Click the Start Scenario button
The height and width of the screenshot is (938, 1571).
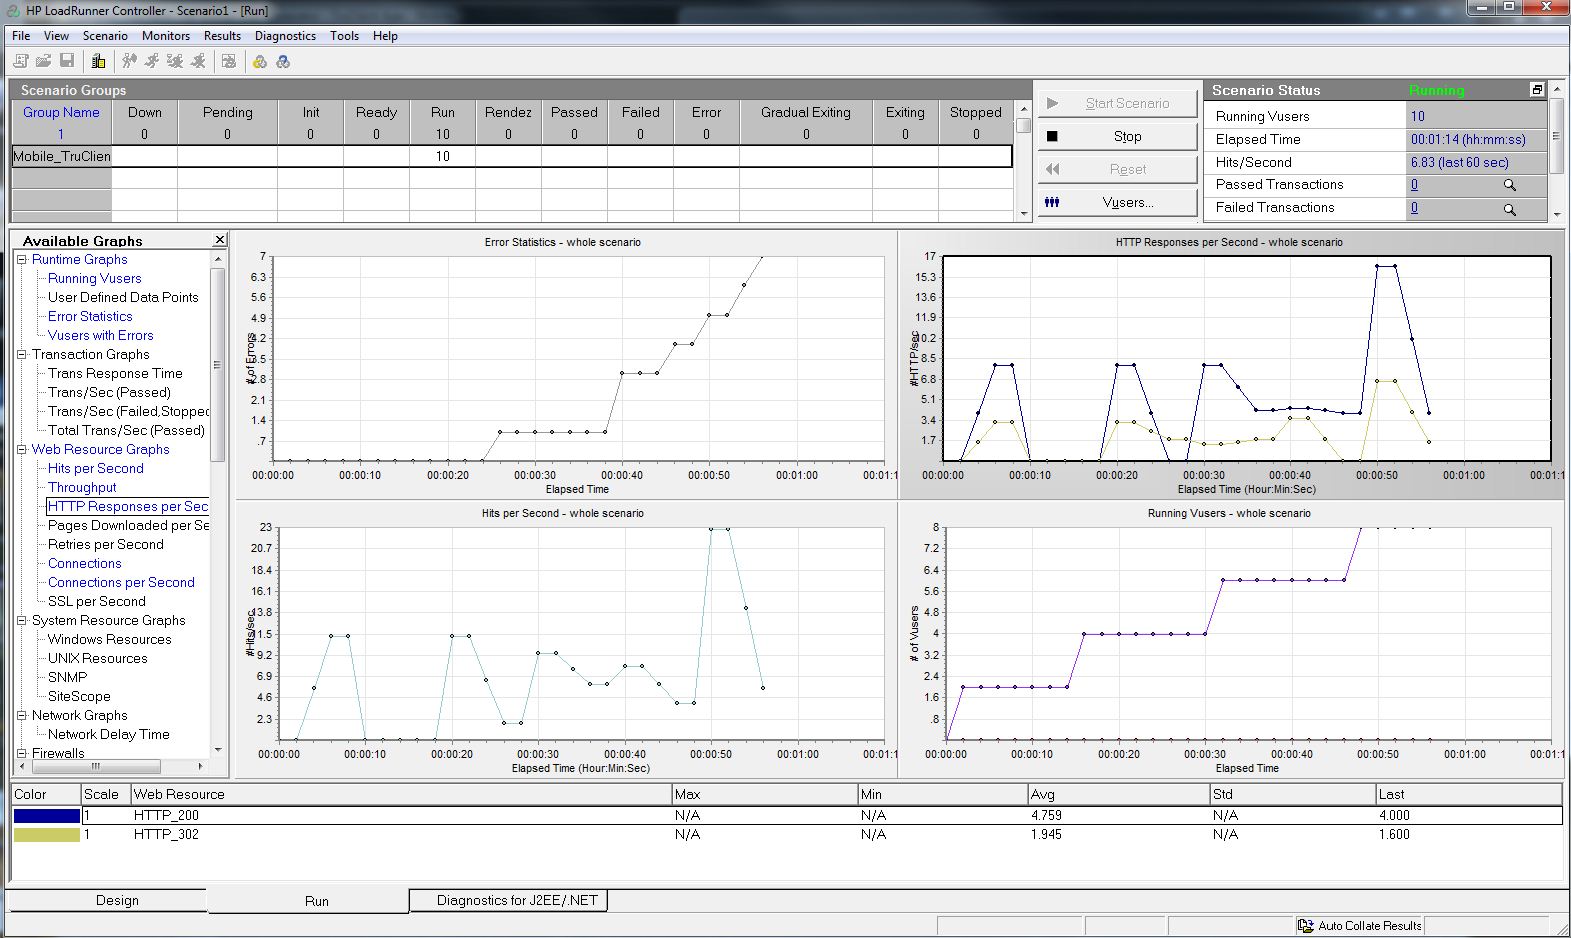[1117, 103]
